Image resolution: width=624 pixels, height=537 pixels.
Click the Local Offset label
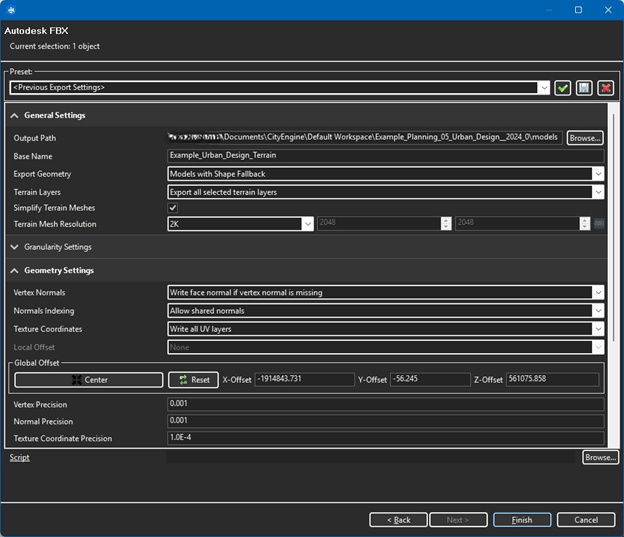pos(34,347)
